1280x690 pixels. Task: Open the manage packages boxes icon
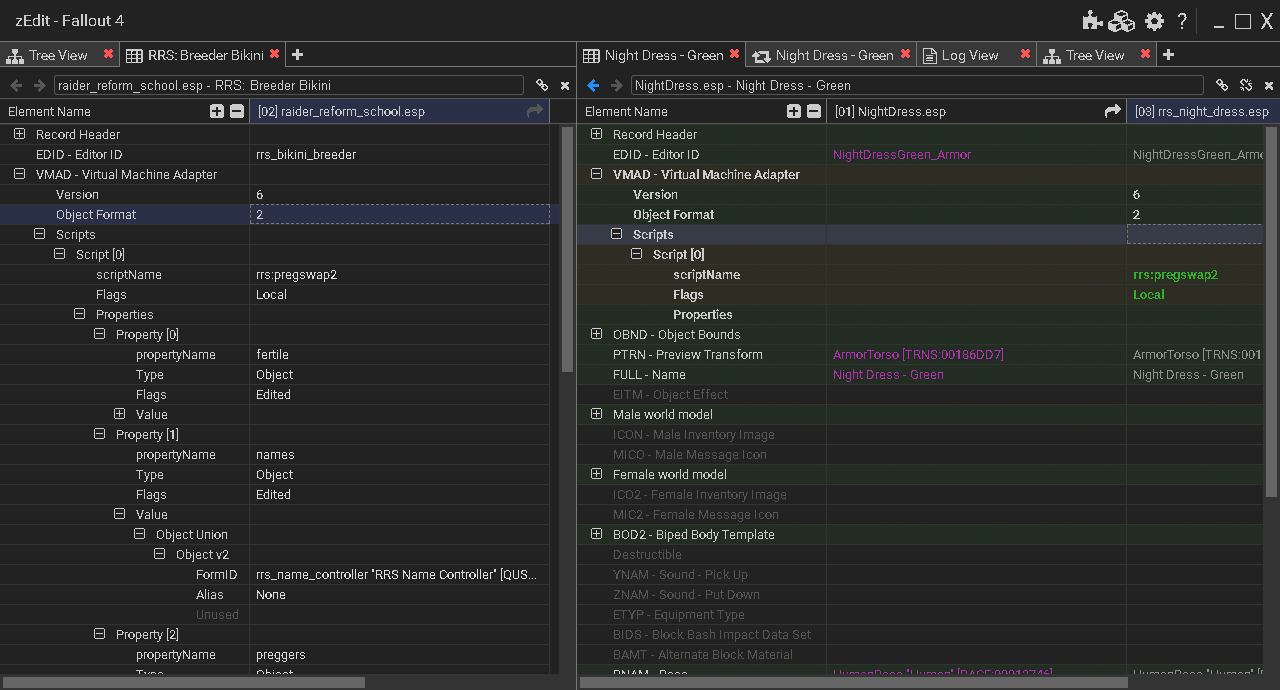(1122, 21)
